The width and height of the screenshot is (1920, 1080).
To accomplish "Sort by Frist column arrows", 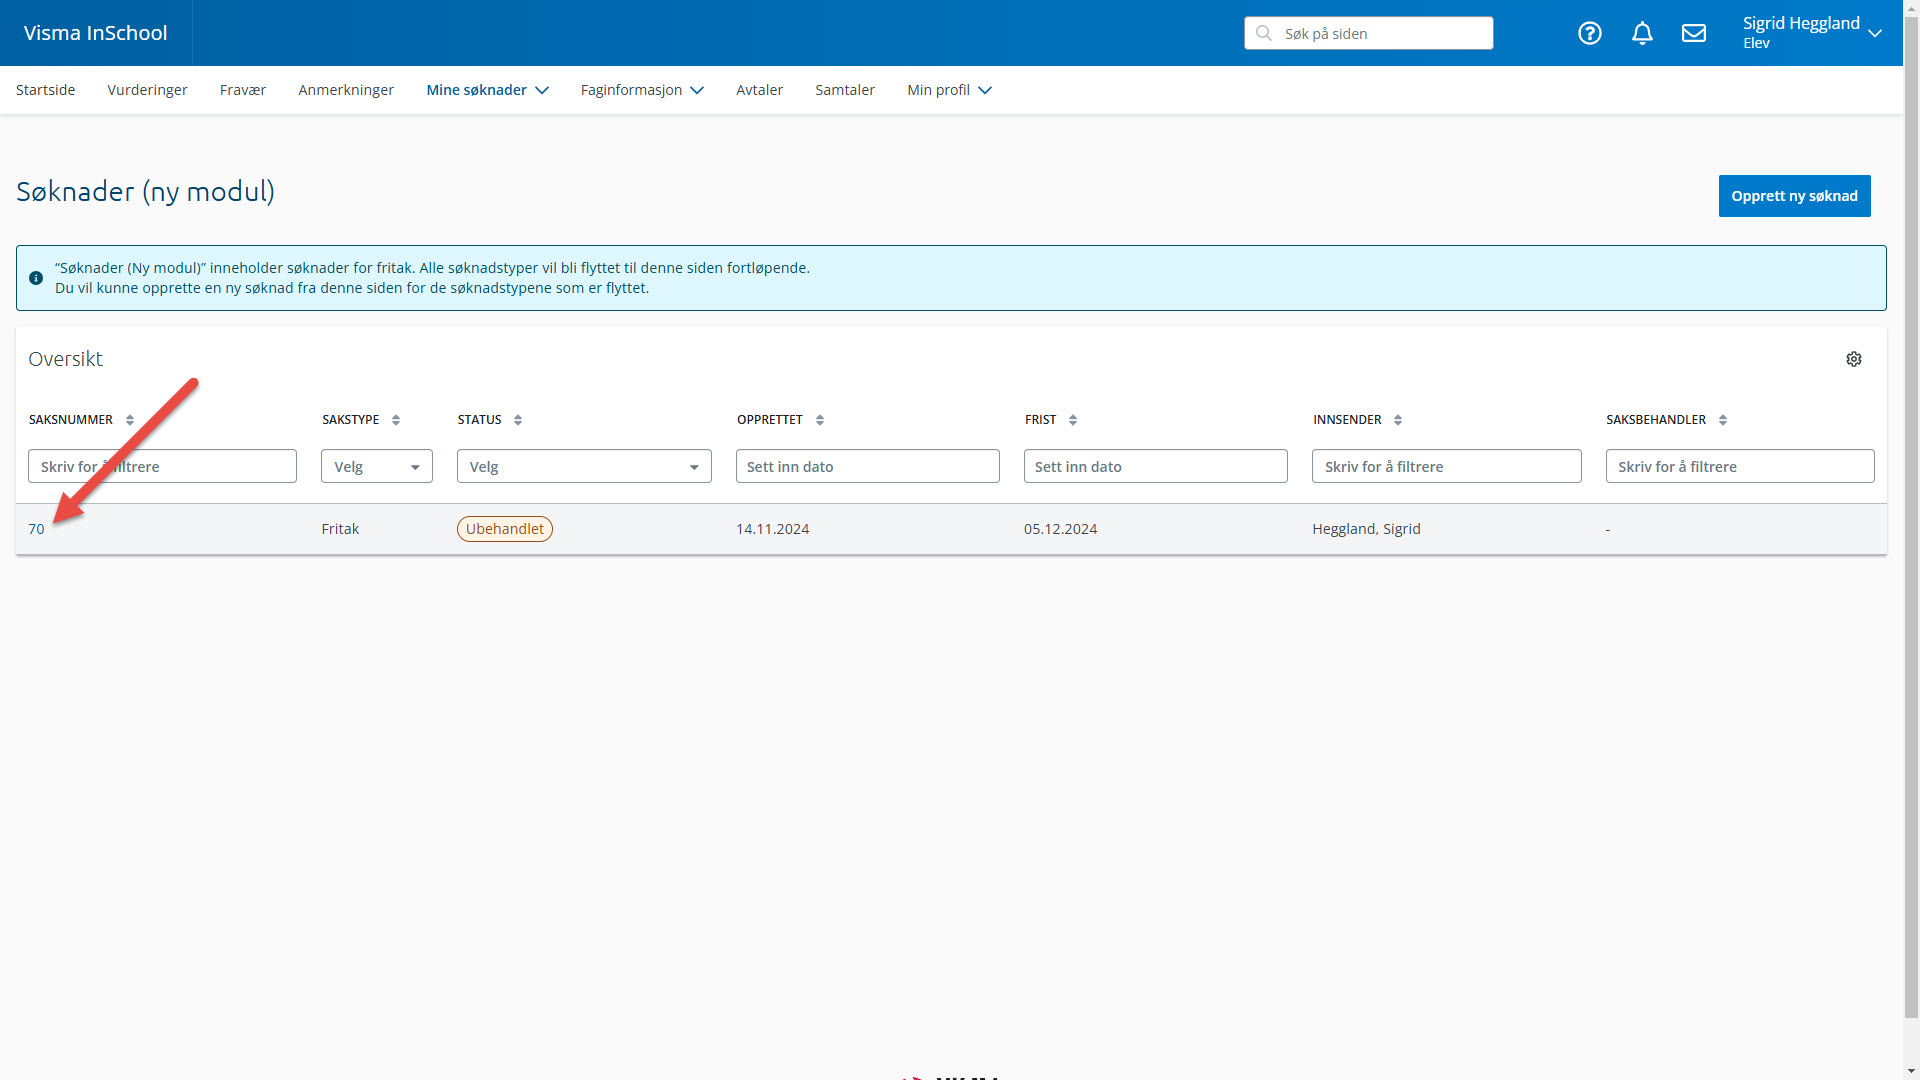I will pyautogui.click(x=1073, y=420).
